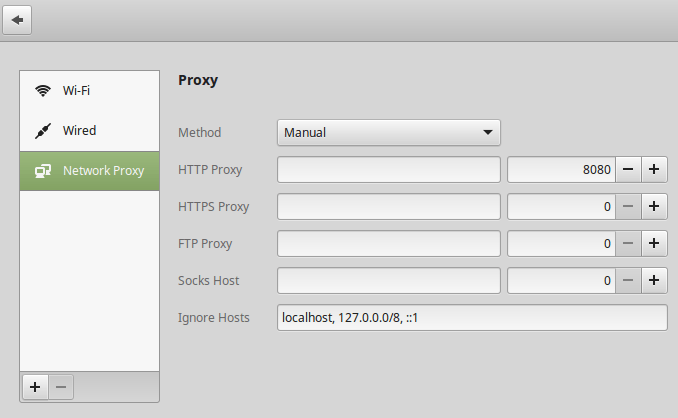Click the FTP Proxy label
678x418 pixels.
[x=205, y=244]
